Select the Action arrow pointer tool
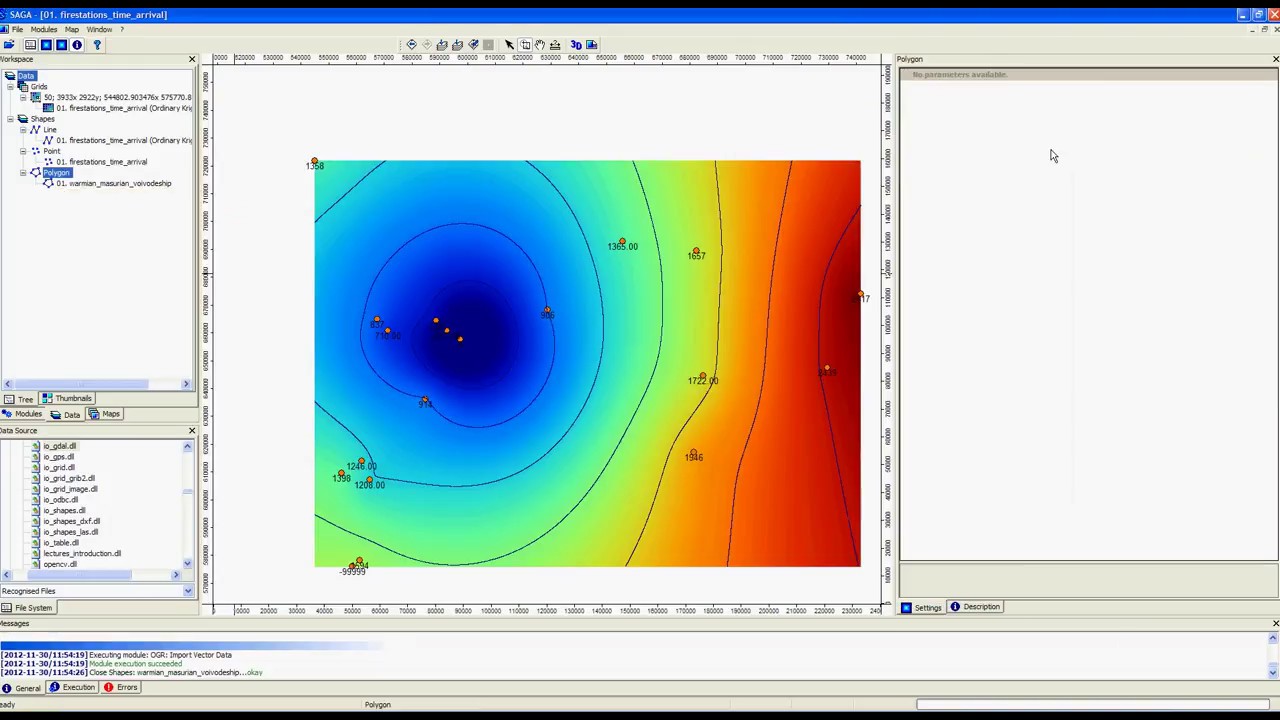This screenshot has height=720, width=1280. 509,45
